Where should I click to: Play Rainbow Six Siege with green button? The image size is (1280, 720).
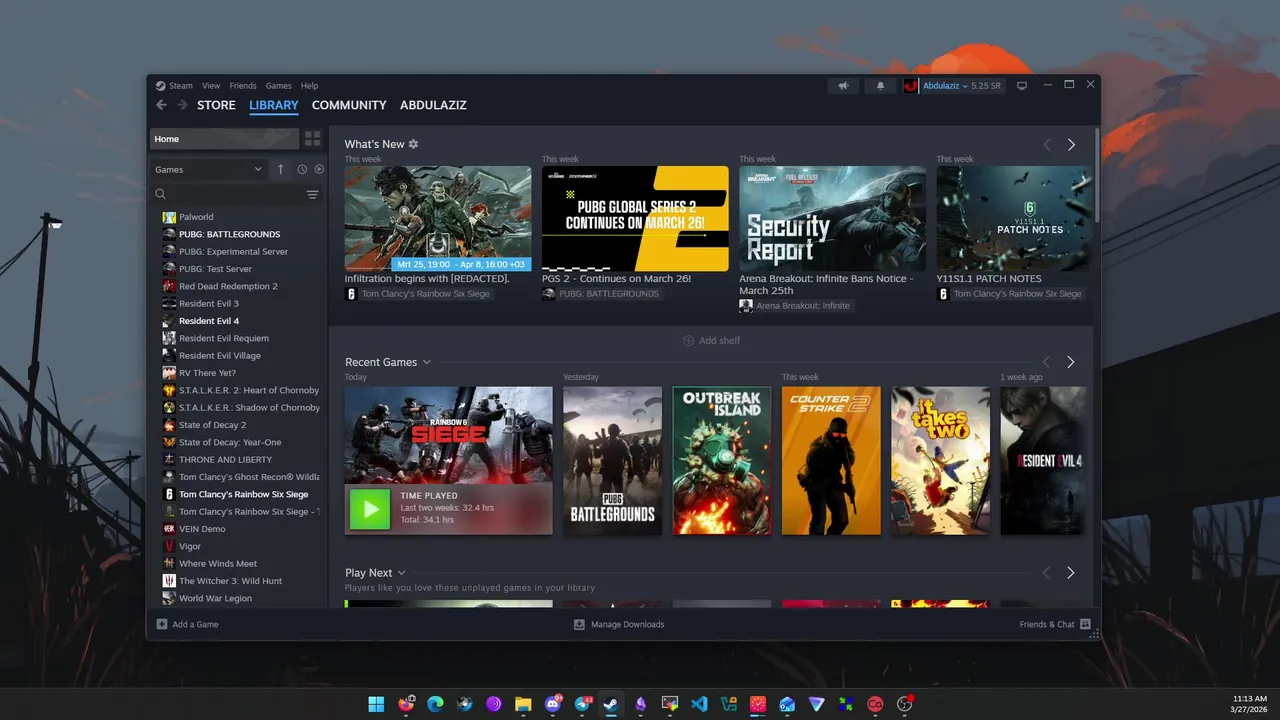click(370, 509)
